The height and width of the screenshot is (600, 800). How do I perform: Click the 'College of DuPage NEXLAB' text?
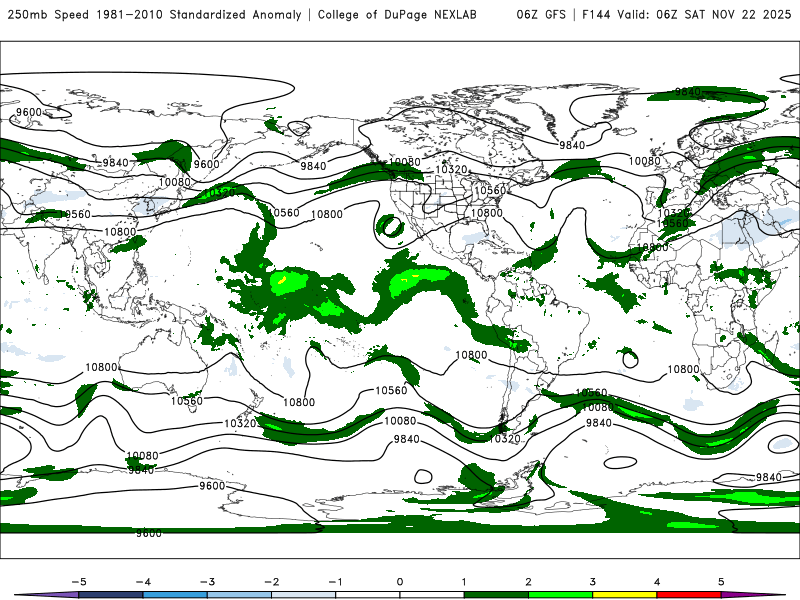tap(397, 14)
